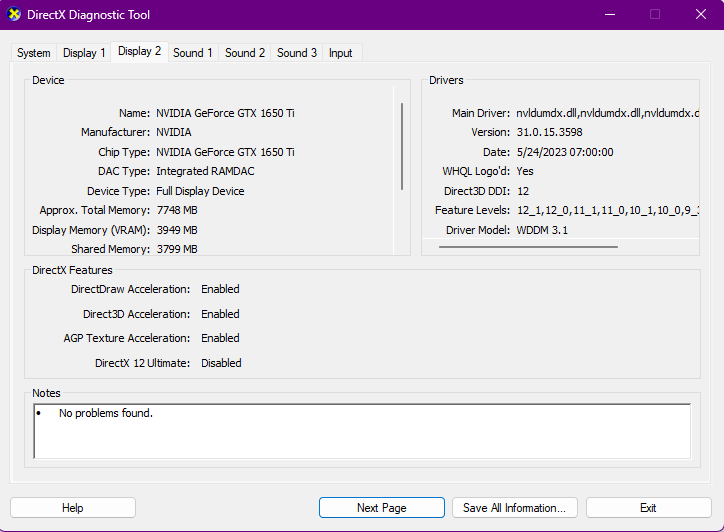Click the AGP Texture Acceleration Enabled value
Image resolution: width=724 pixels, height=532 pixels.
pyautogui.click(x=220, y=338)
